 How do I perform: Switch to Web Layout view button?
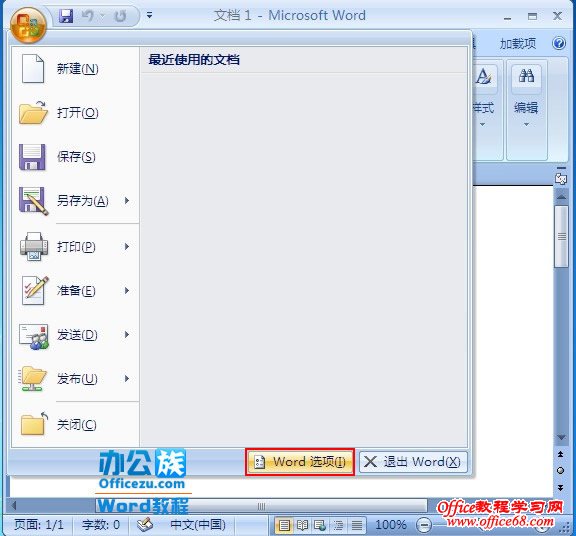320,525
